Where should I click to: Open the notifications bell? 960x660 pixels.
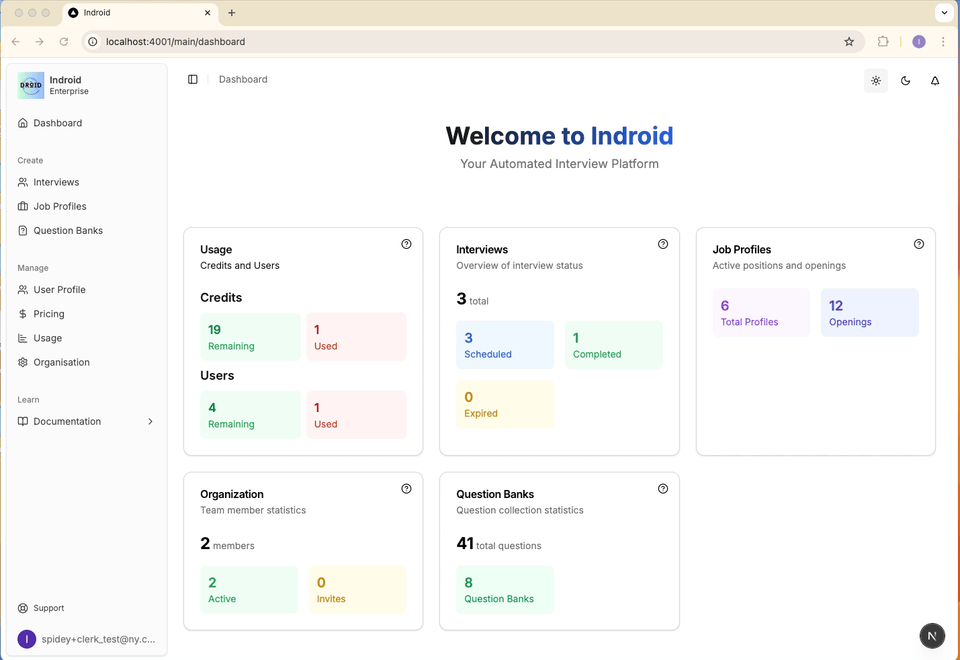(x=935, y=81)
